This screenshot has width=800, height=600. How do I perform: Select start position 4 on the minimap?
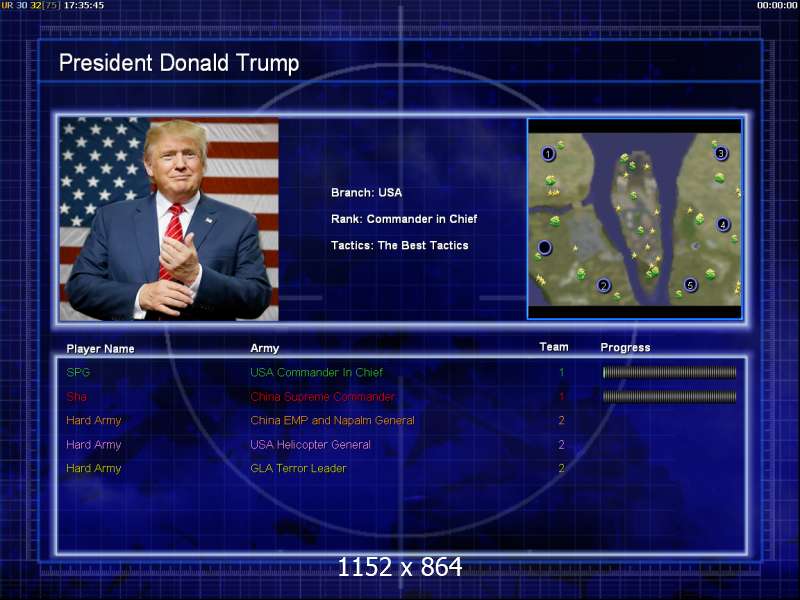click(722, 224)
